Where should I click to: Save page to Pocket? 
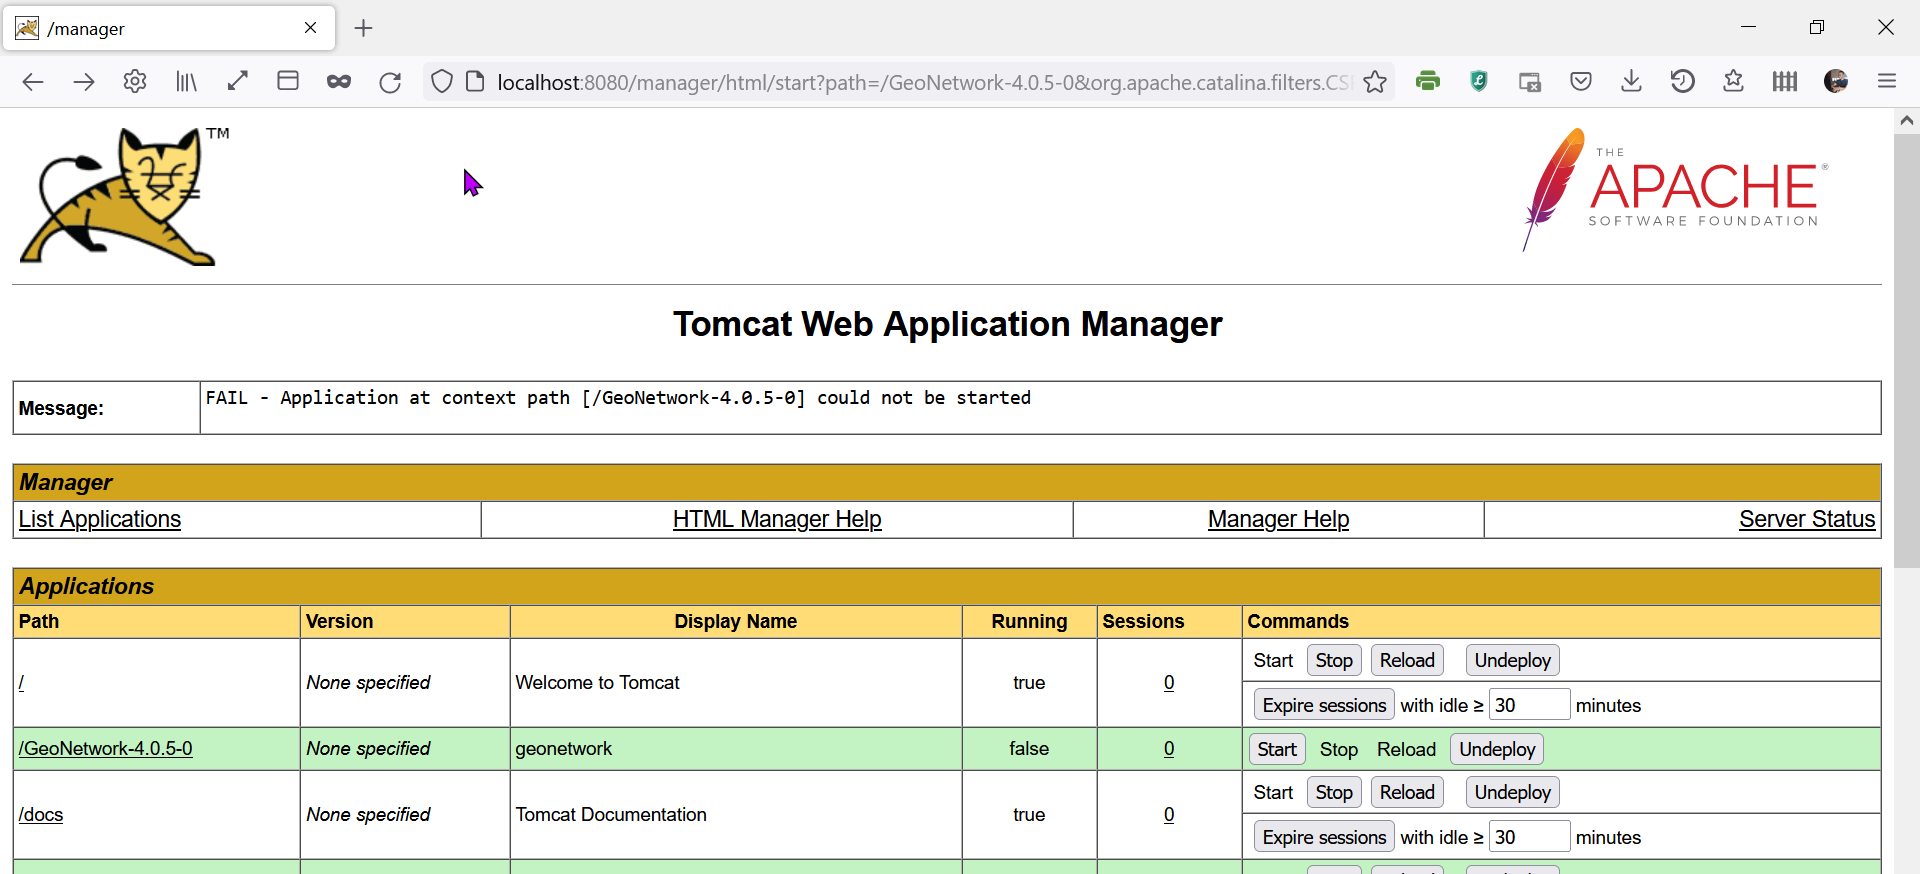[1581, 82]
